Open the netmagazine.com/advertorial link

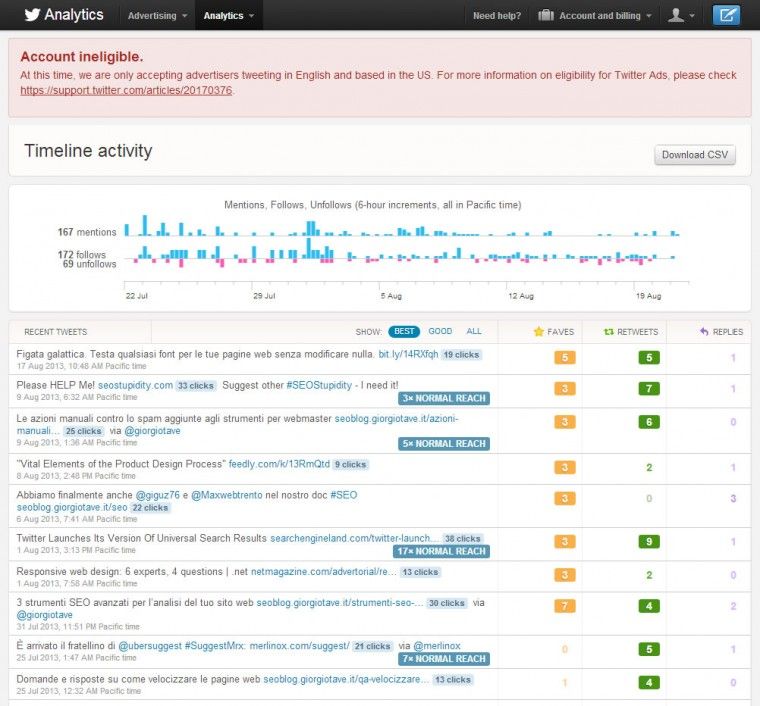point(324,572)
